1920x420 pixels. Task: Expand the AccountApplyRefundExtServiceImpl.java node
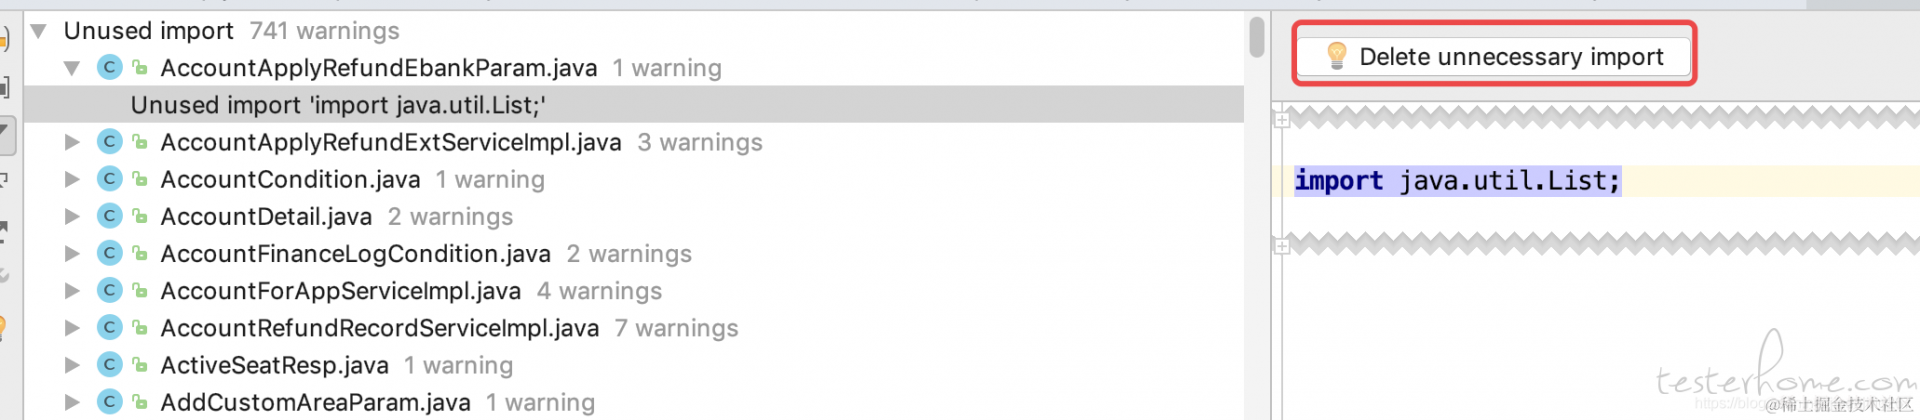(72, 142)
